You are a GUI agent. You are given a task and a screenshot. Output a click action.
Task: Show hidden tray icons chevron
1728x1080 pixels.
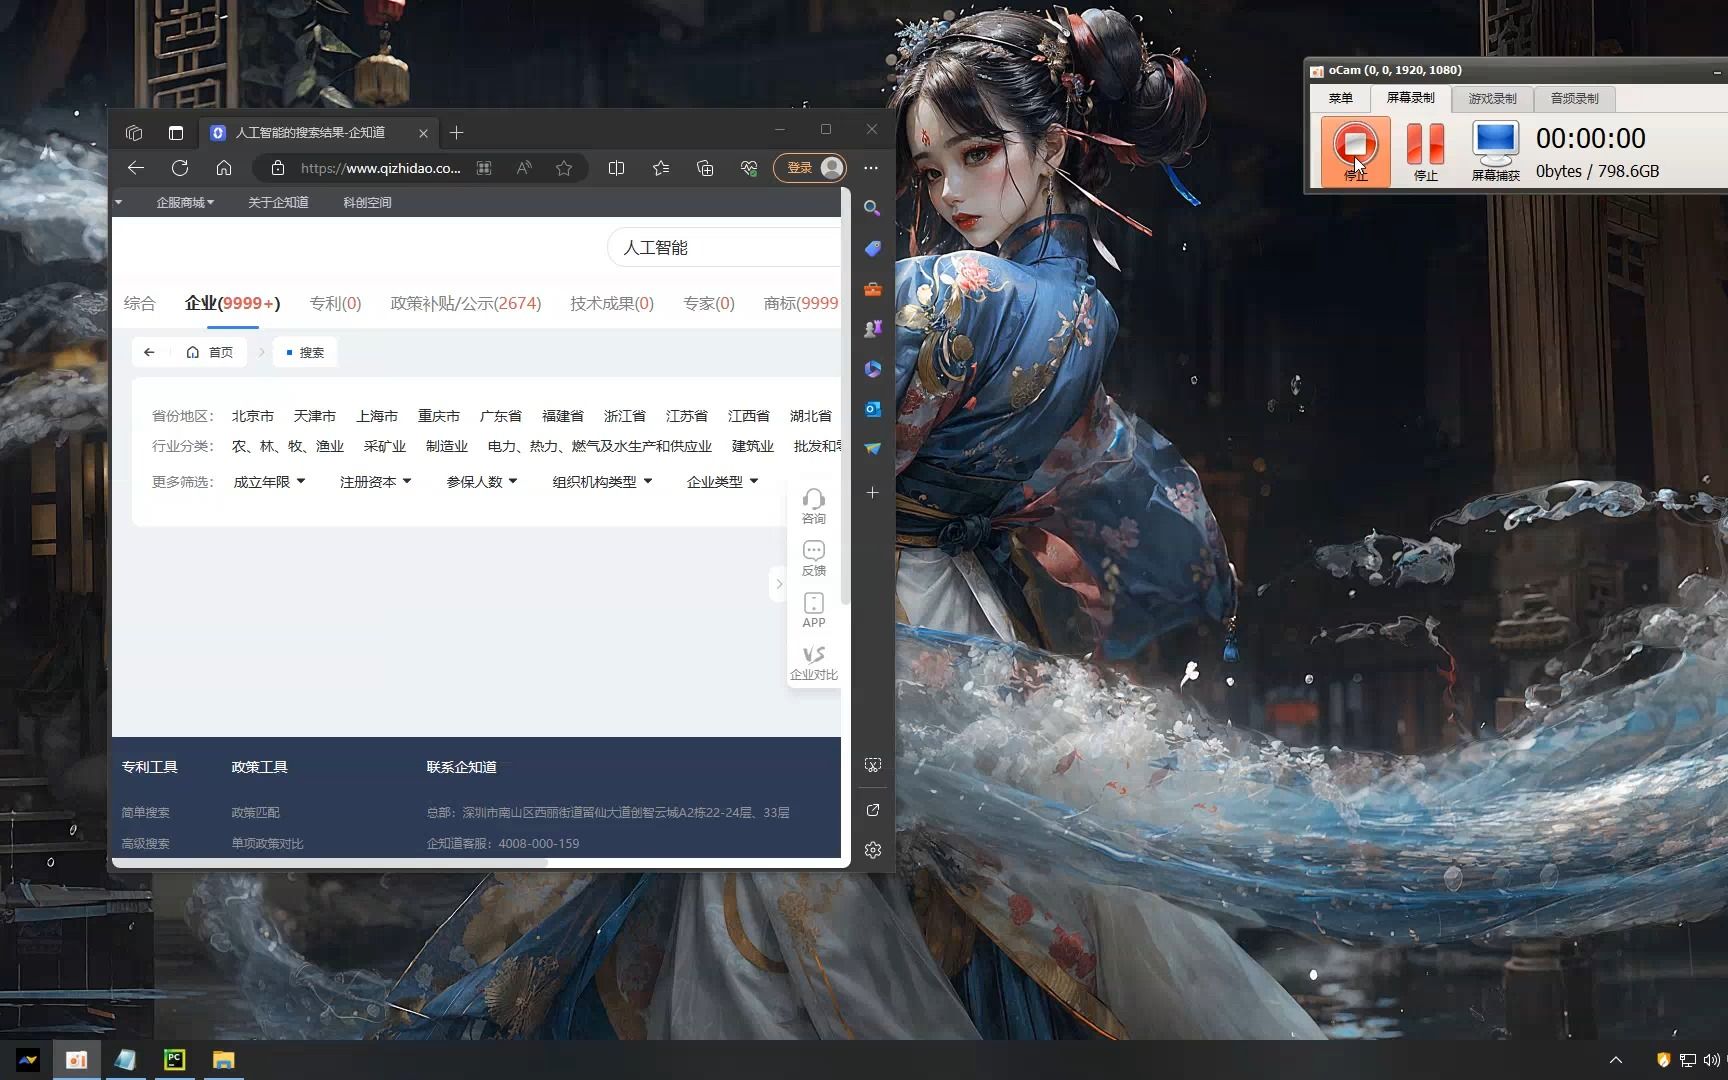(1616, 1060)
